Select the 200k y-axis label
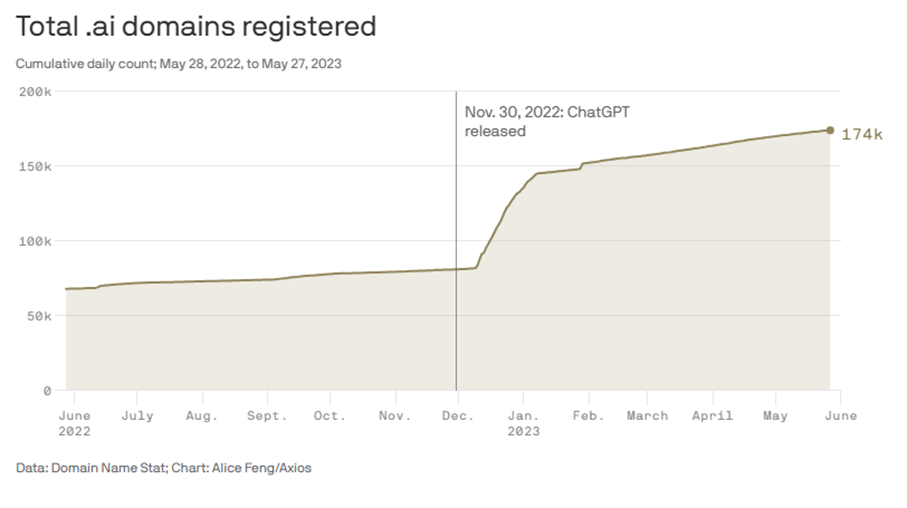This screenshot has width=907, height=508. coord(36,92)
